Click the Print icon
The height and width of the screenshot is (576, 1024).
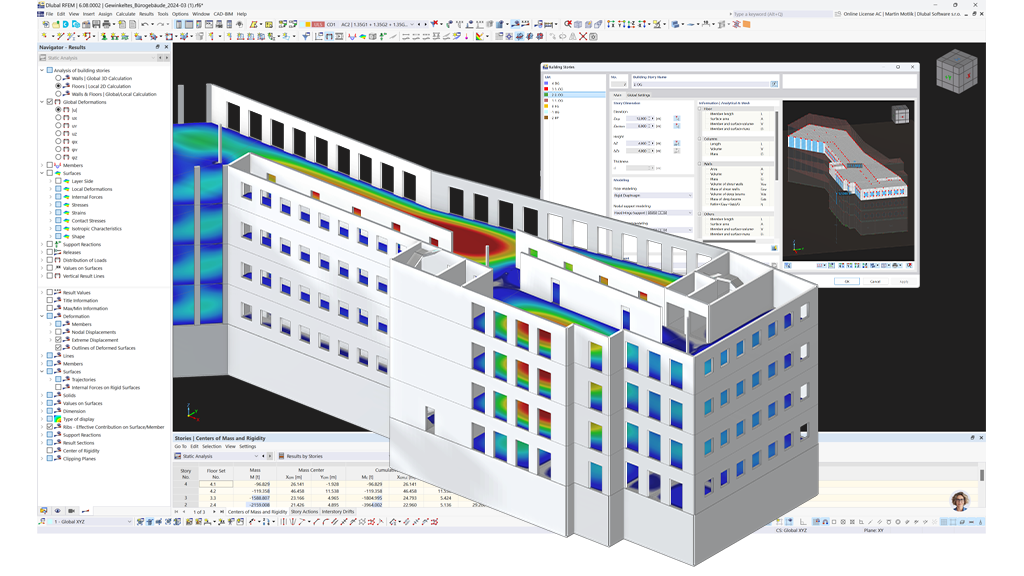[106, 23]
